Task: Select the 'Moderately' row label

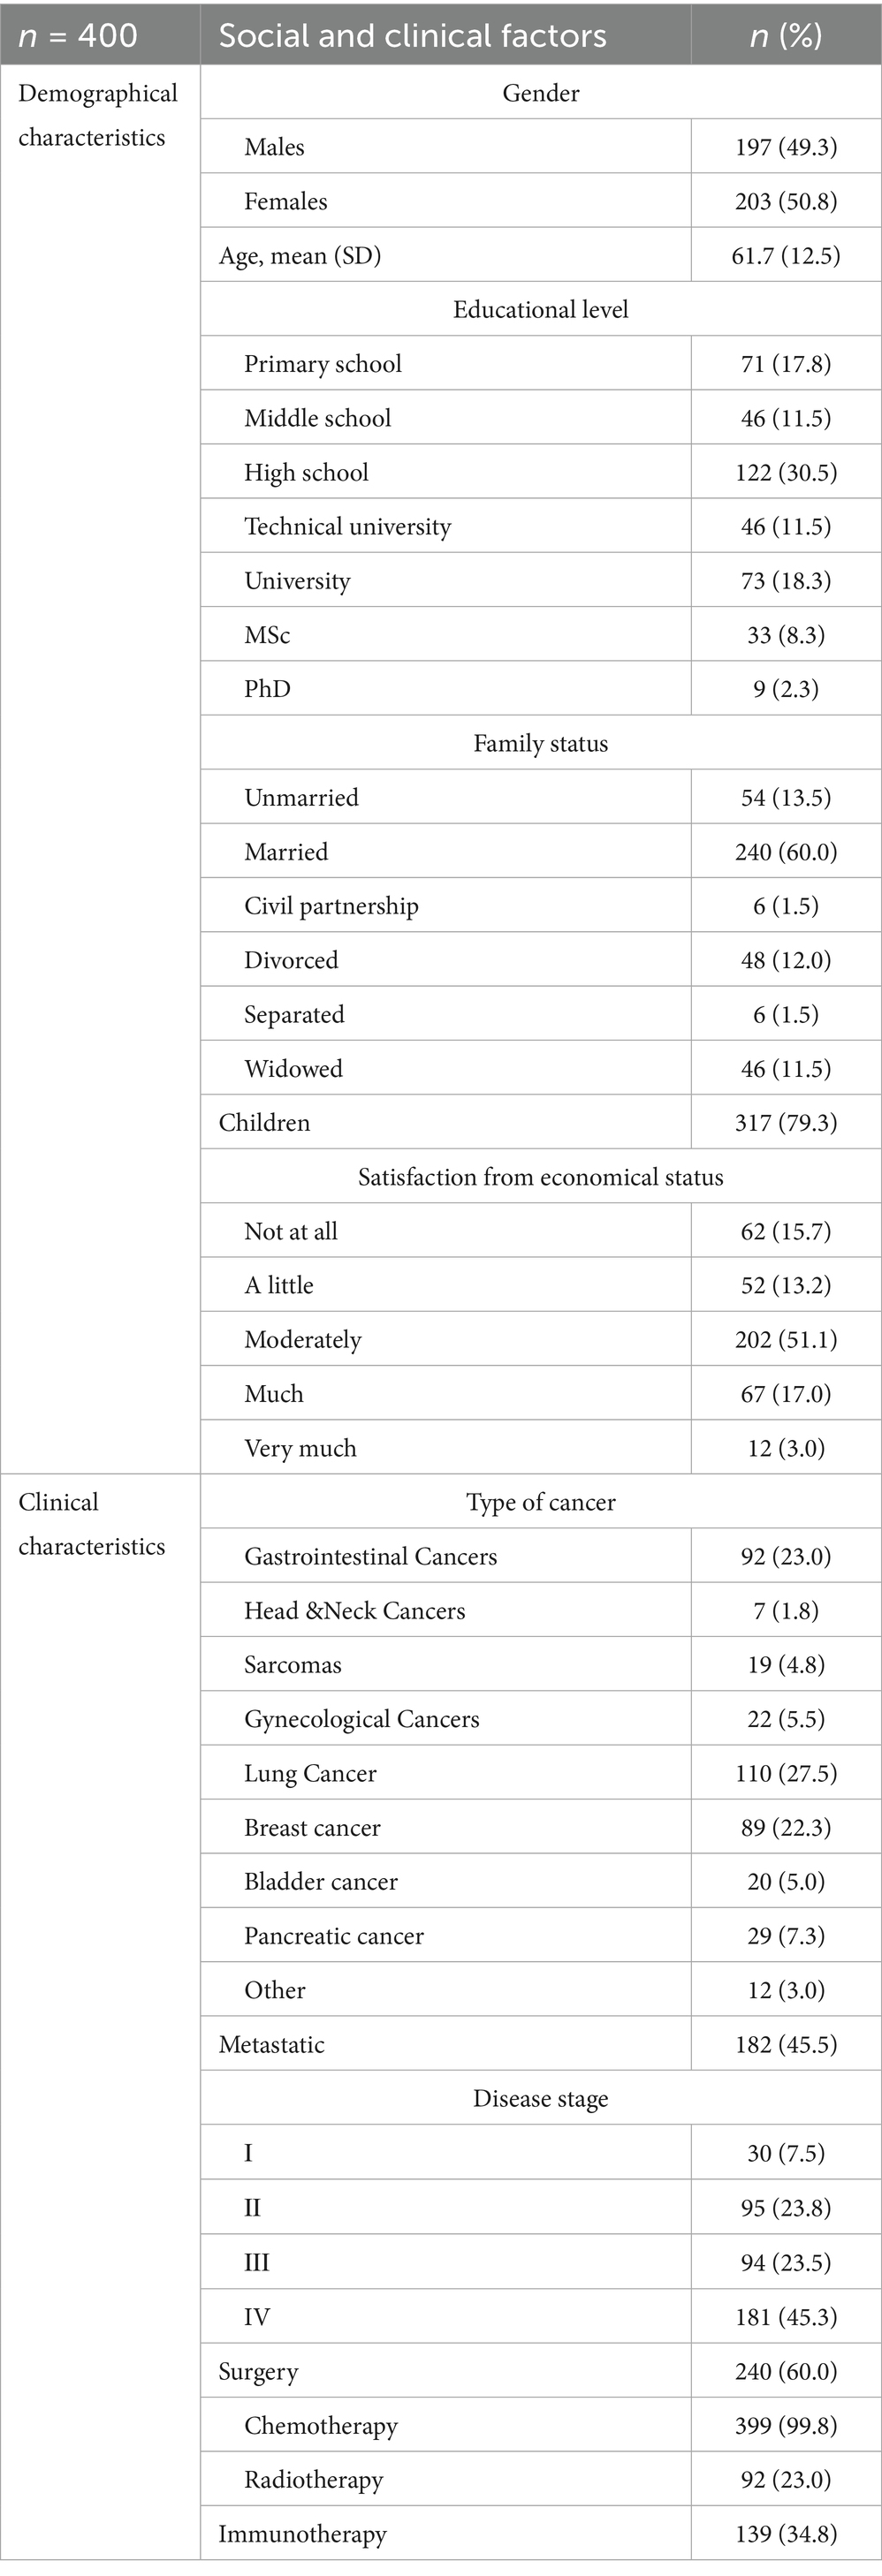Action: [303, 1340]
